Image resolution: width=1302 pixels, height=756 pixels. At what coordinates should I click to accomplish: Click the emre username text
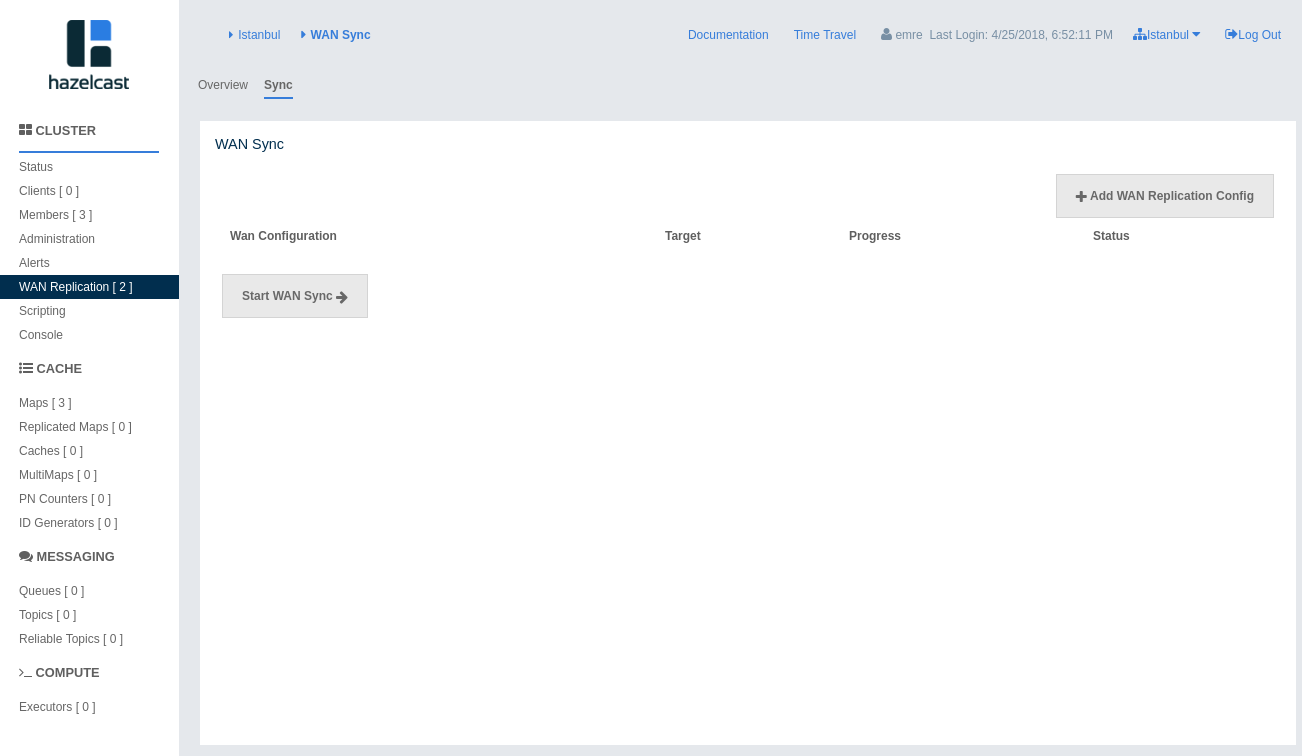pyautogui.click(x=909, y=34)
